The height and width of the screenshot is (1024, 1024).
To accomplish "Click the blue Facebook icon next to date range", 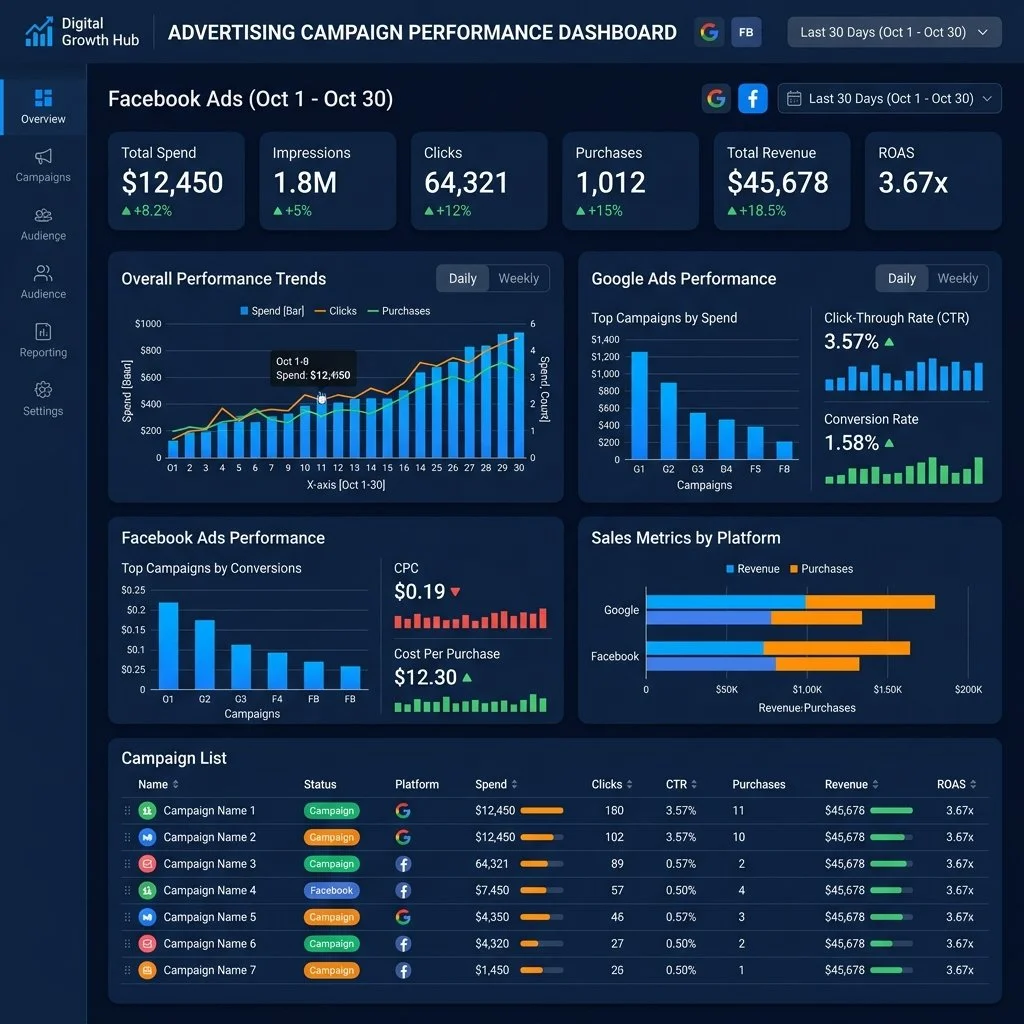I will point(752,99).
